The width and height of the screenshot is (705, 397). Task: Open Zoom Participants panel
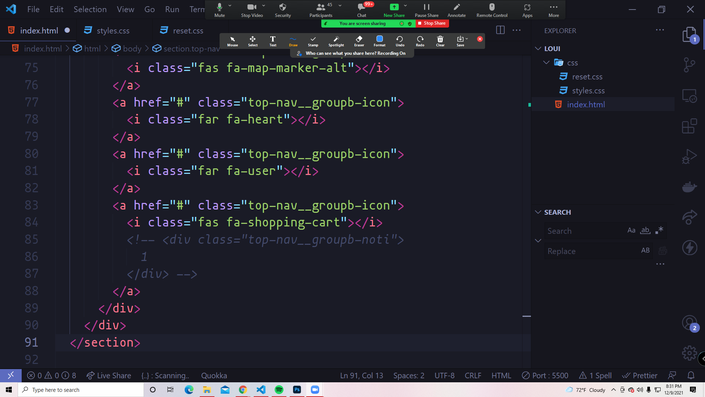coord(321,10)
